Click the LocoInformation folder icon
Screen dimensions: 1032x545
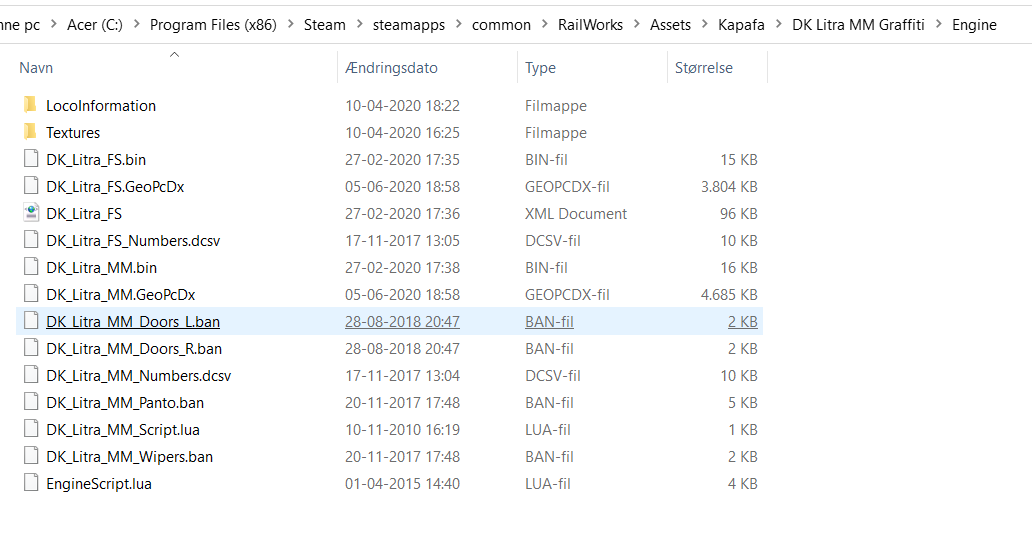pos(30,105)
